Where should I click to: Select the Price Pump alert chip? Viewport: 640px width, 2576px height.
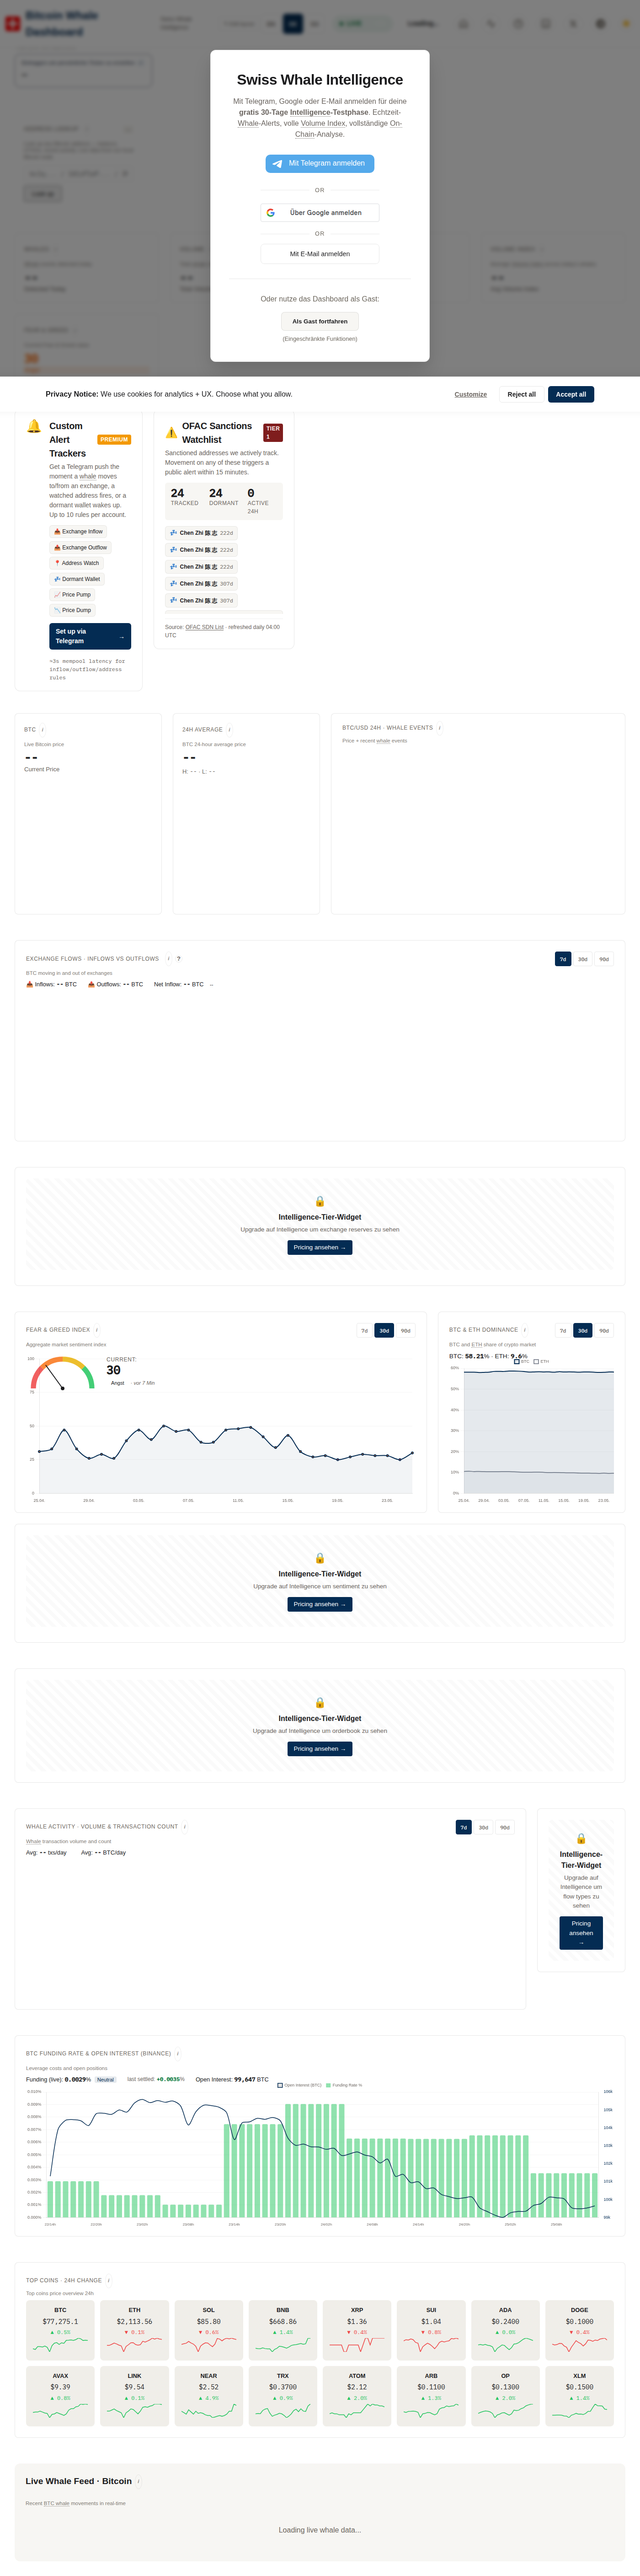coord(72,595)
